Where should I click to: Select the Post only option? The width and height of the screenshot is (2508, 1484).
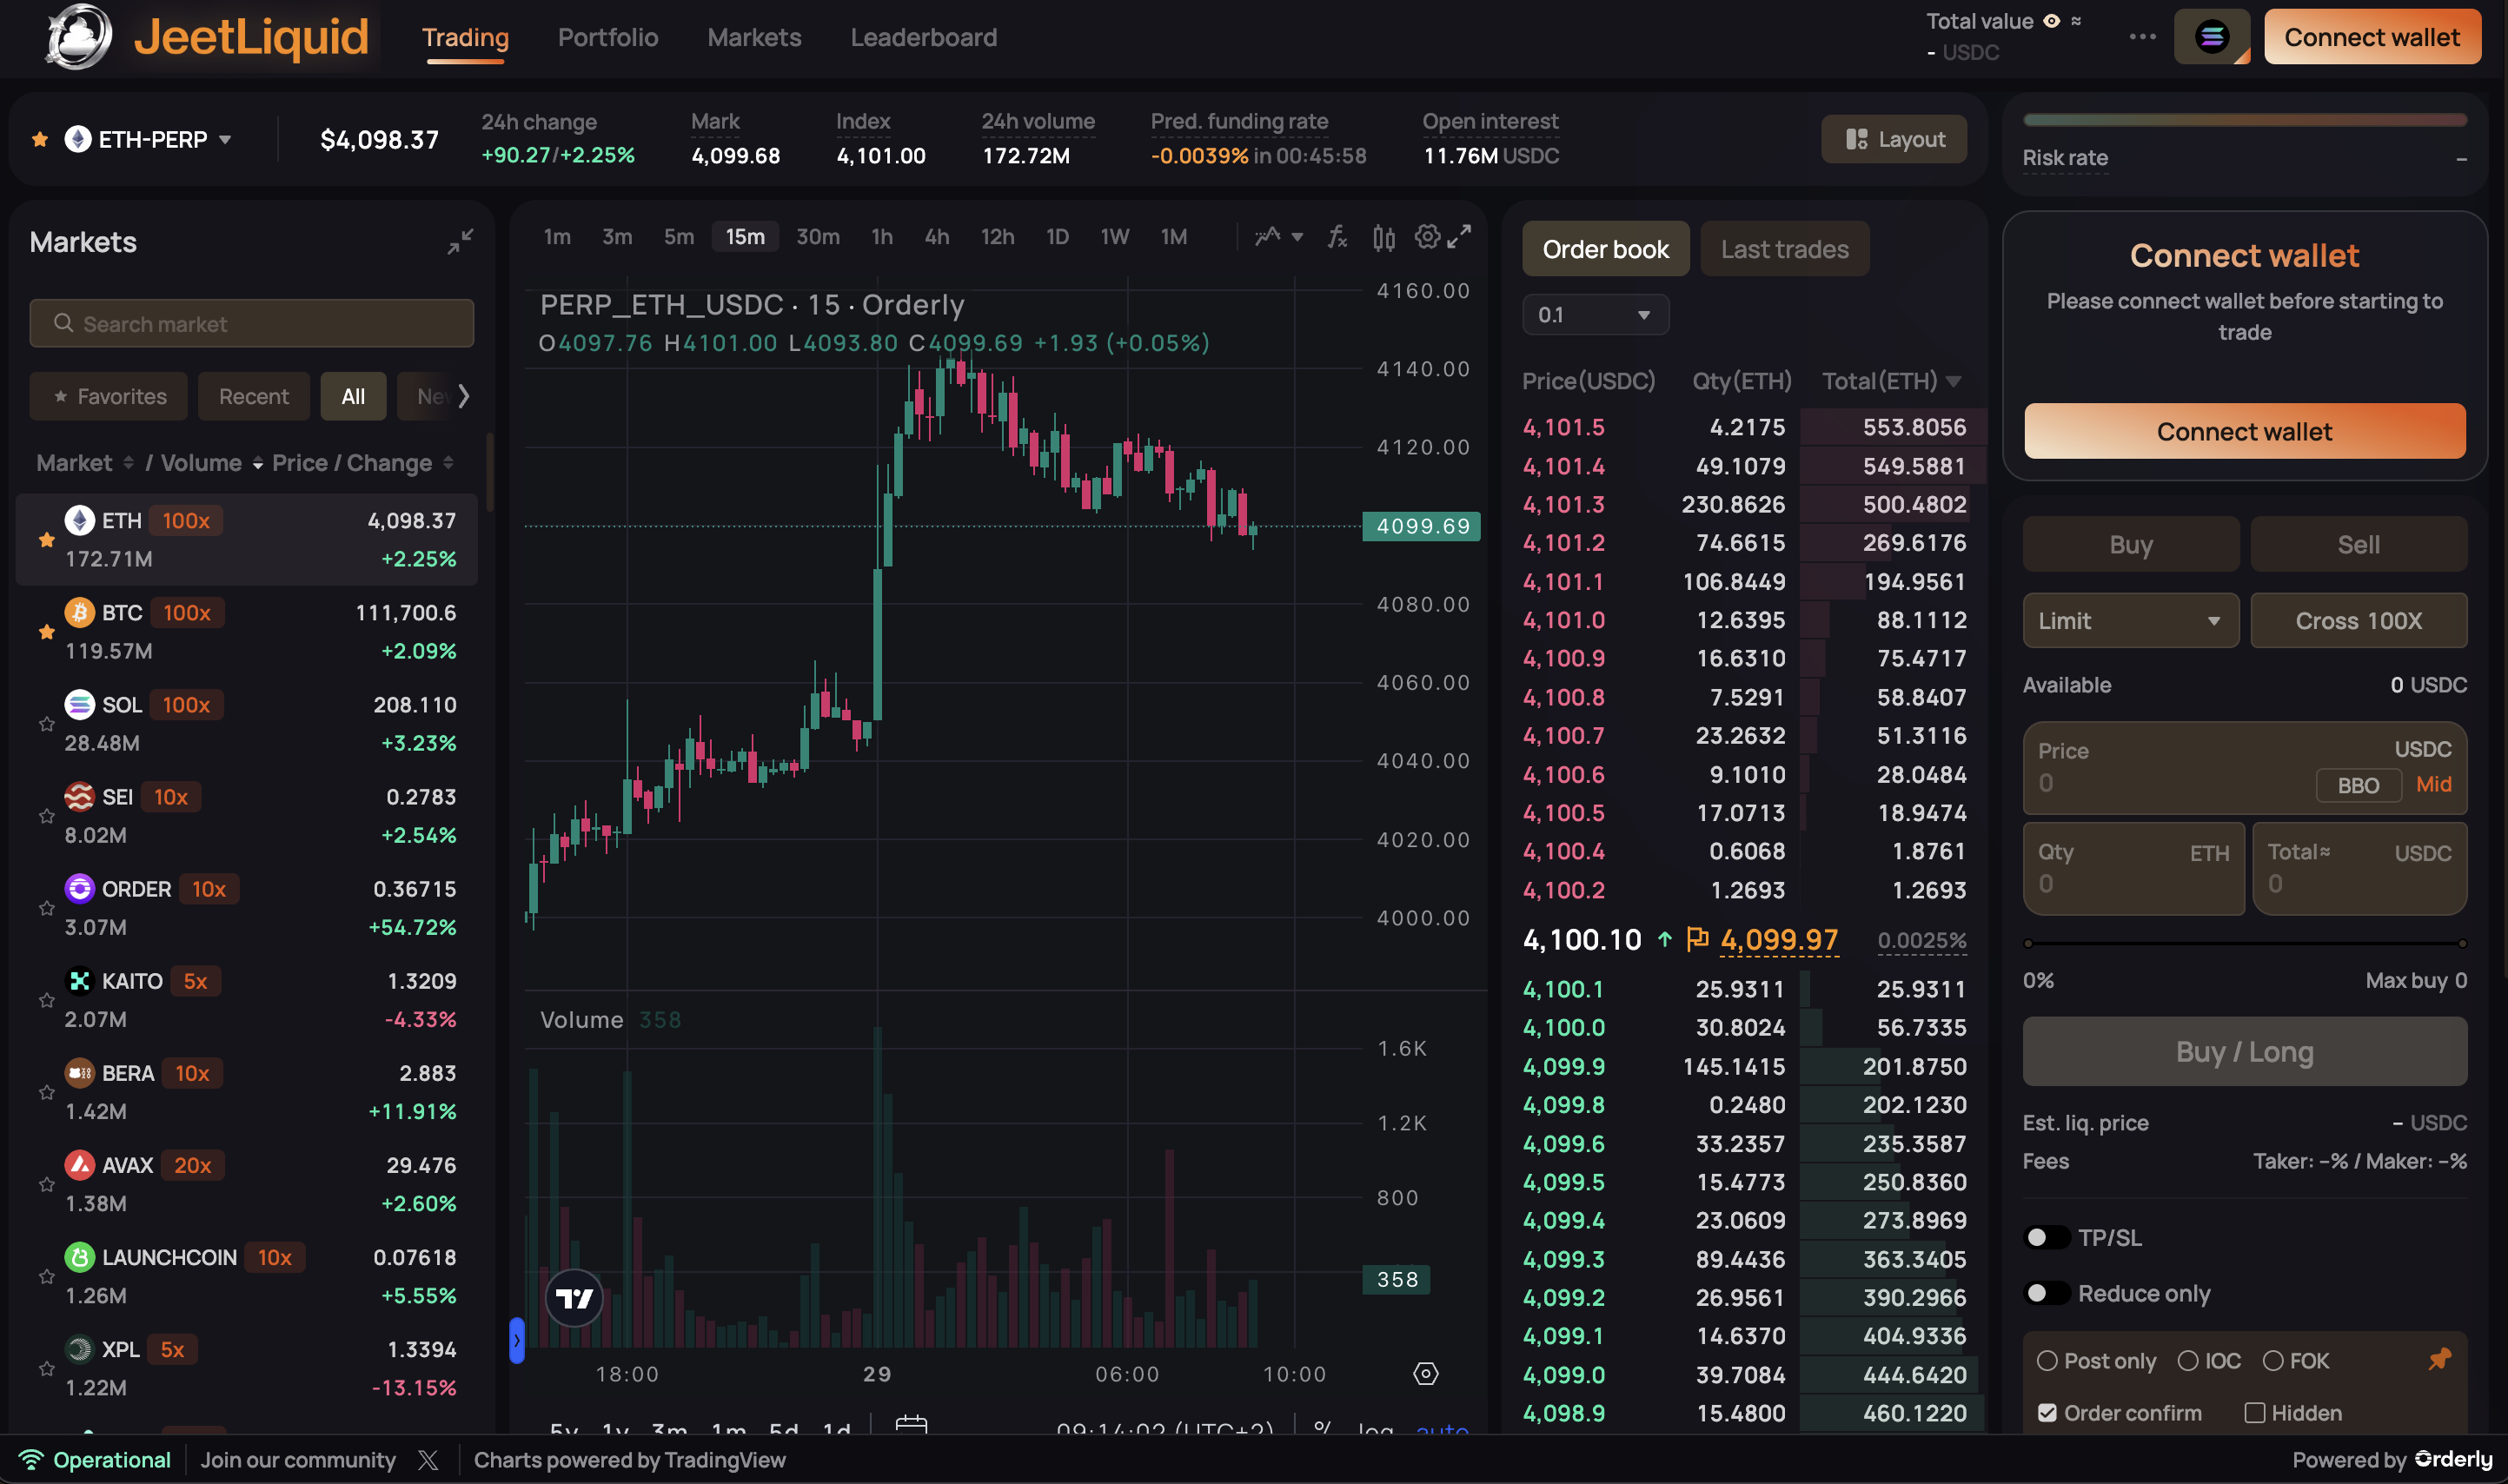[x=2047, y=1361]
